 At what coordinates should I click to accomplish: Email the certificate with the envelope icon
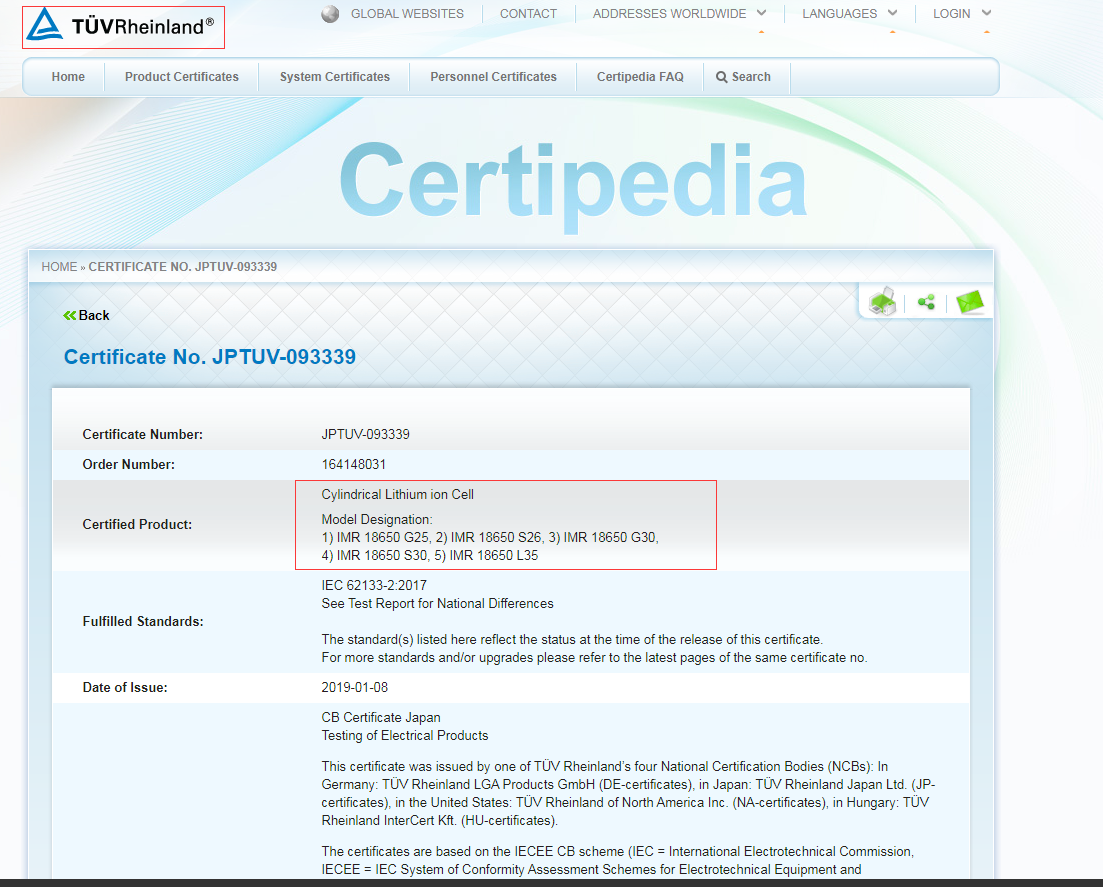pyautogui.click(x=970, y=302)
